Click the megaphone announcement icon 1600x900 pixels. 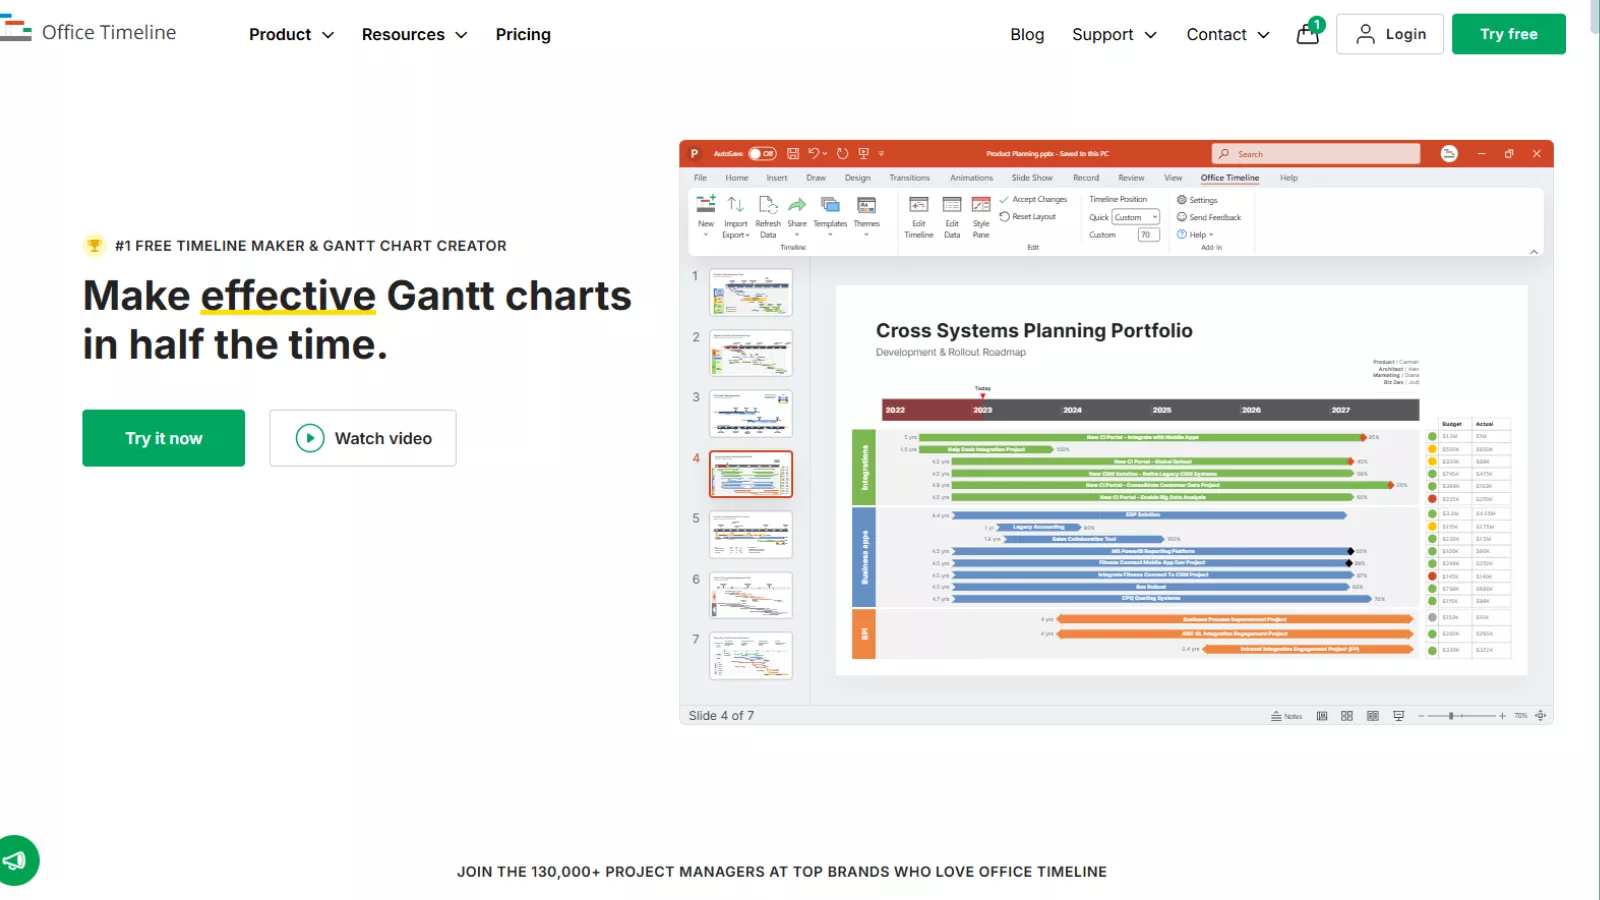16,860
